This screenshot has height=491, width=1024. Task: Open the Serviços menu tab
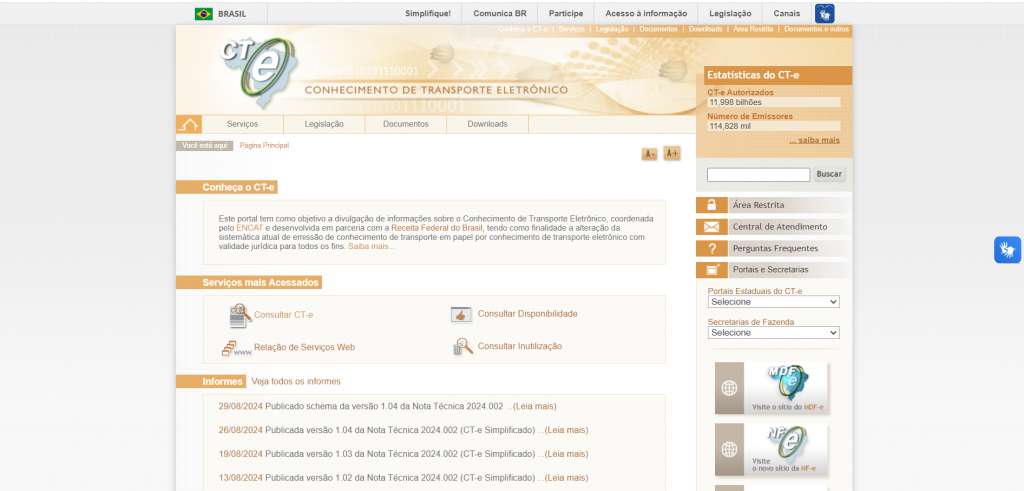point(242,124)
